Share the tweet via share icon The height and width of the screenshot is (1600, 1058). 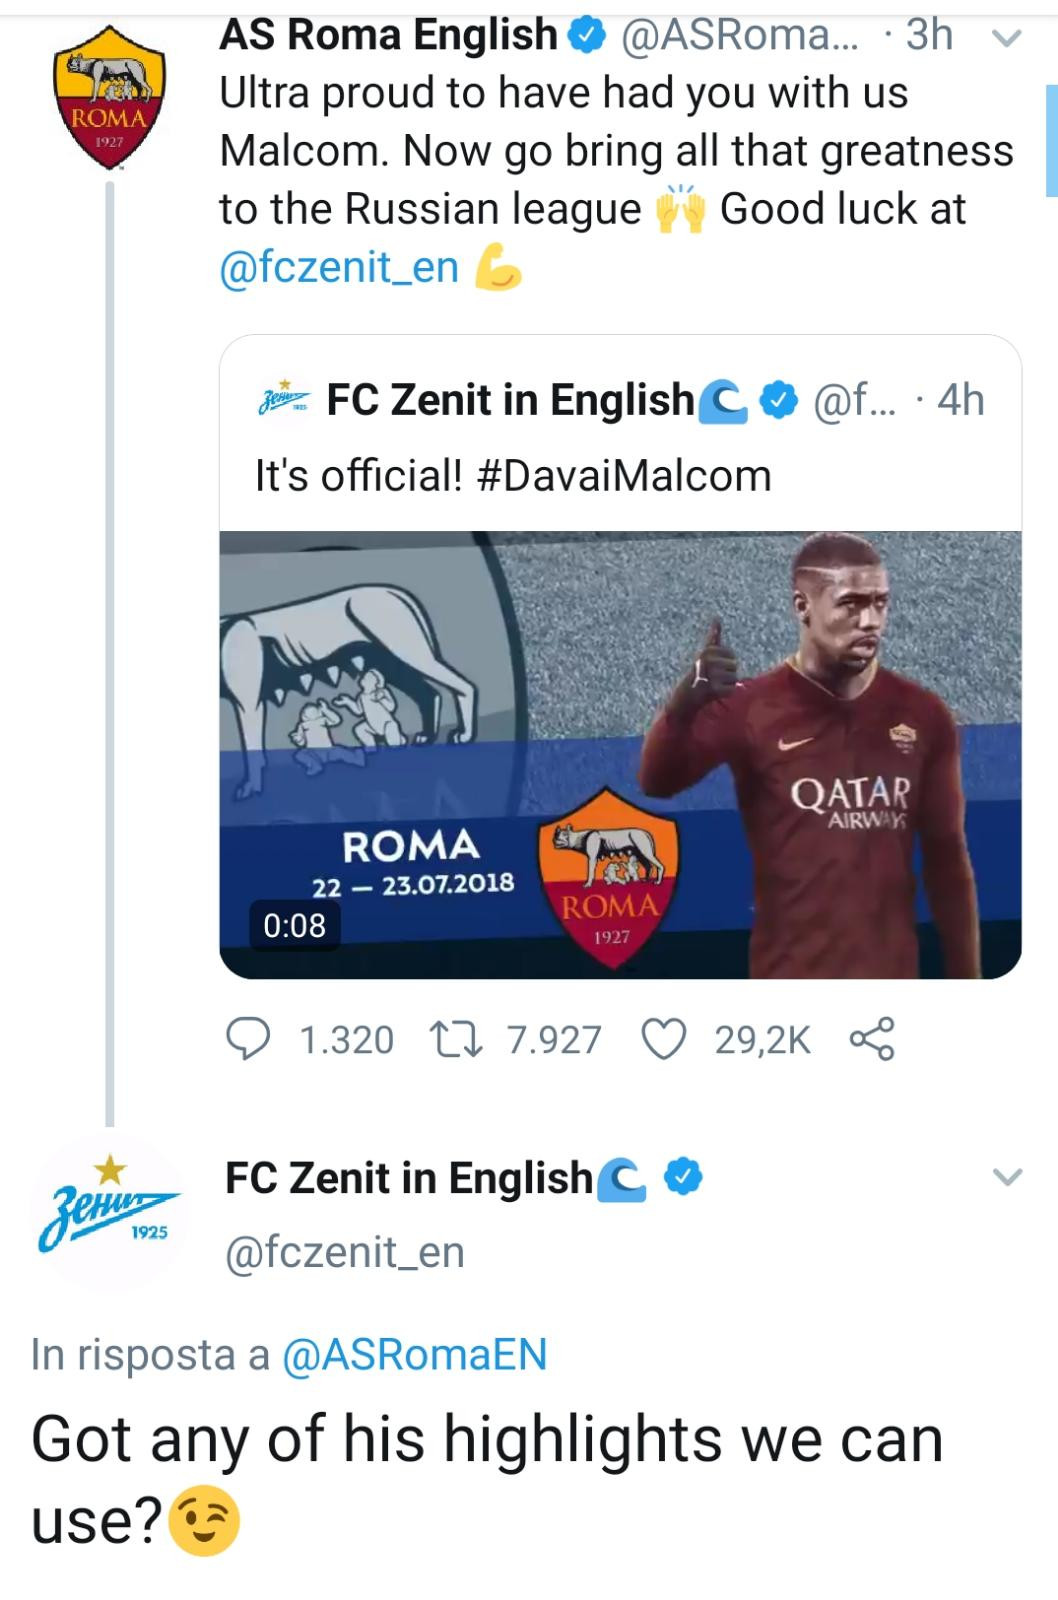click(x=872, y=1040)
